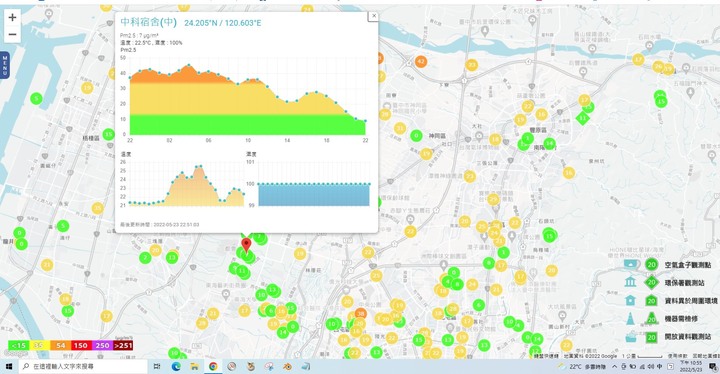720x374 pixels.
Task: Click the 空氣盒子觀測點 legend label
Action: click(687, 265)
